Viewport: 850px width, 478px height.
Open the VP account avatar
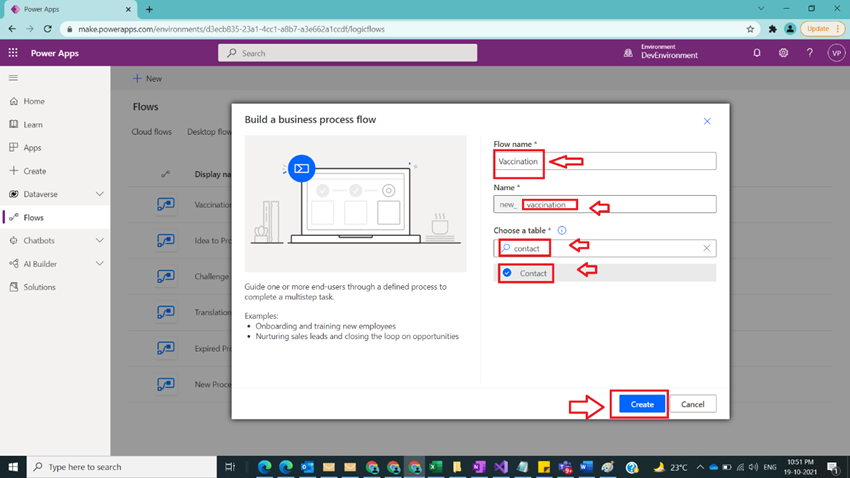(836, 53)
